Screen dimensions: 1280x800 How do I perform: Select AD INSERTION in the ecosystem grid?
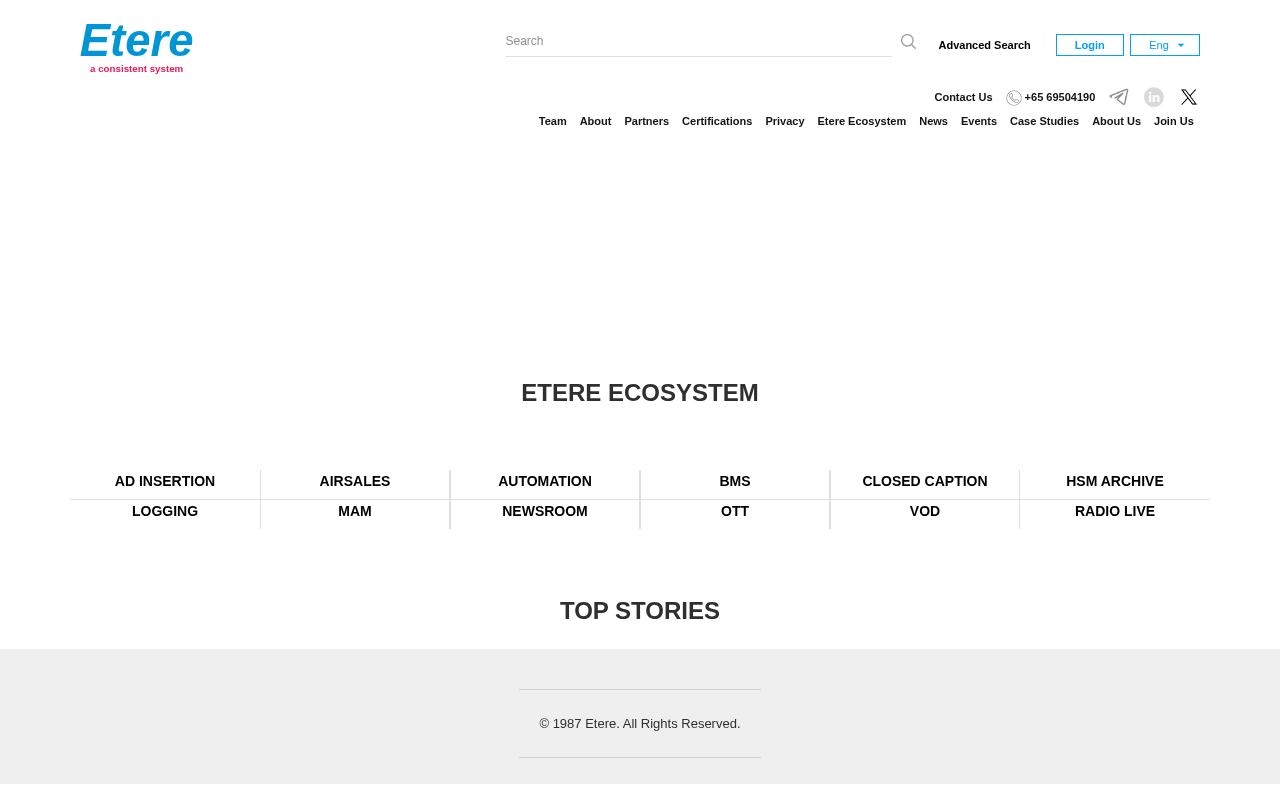[x=165, y=481]
